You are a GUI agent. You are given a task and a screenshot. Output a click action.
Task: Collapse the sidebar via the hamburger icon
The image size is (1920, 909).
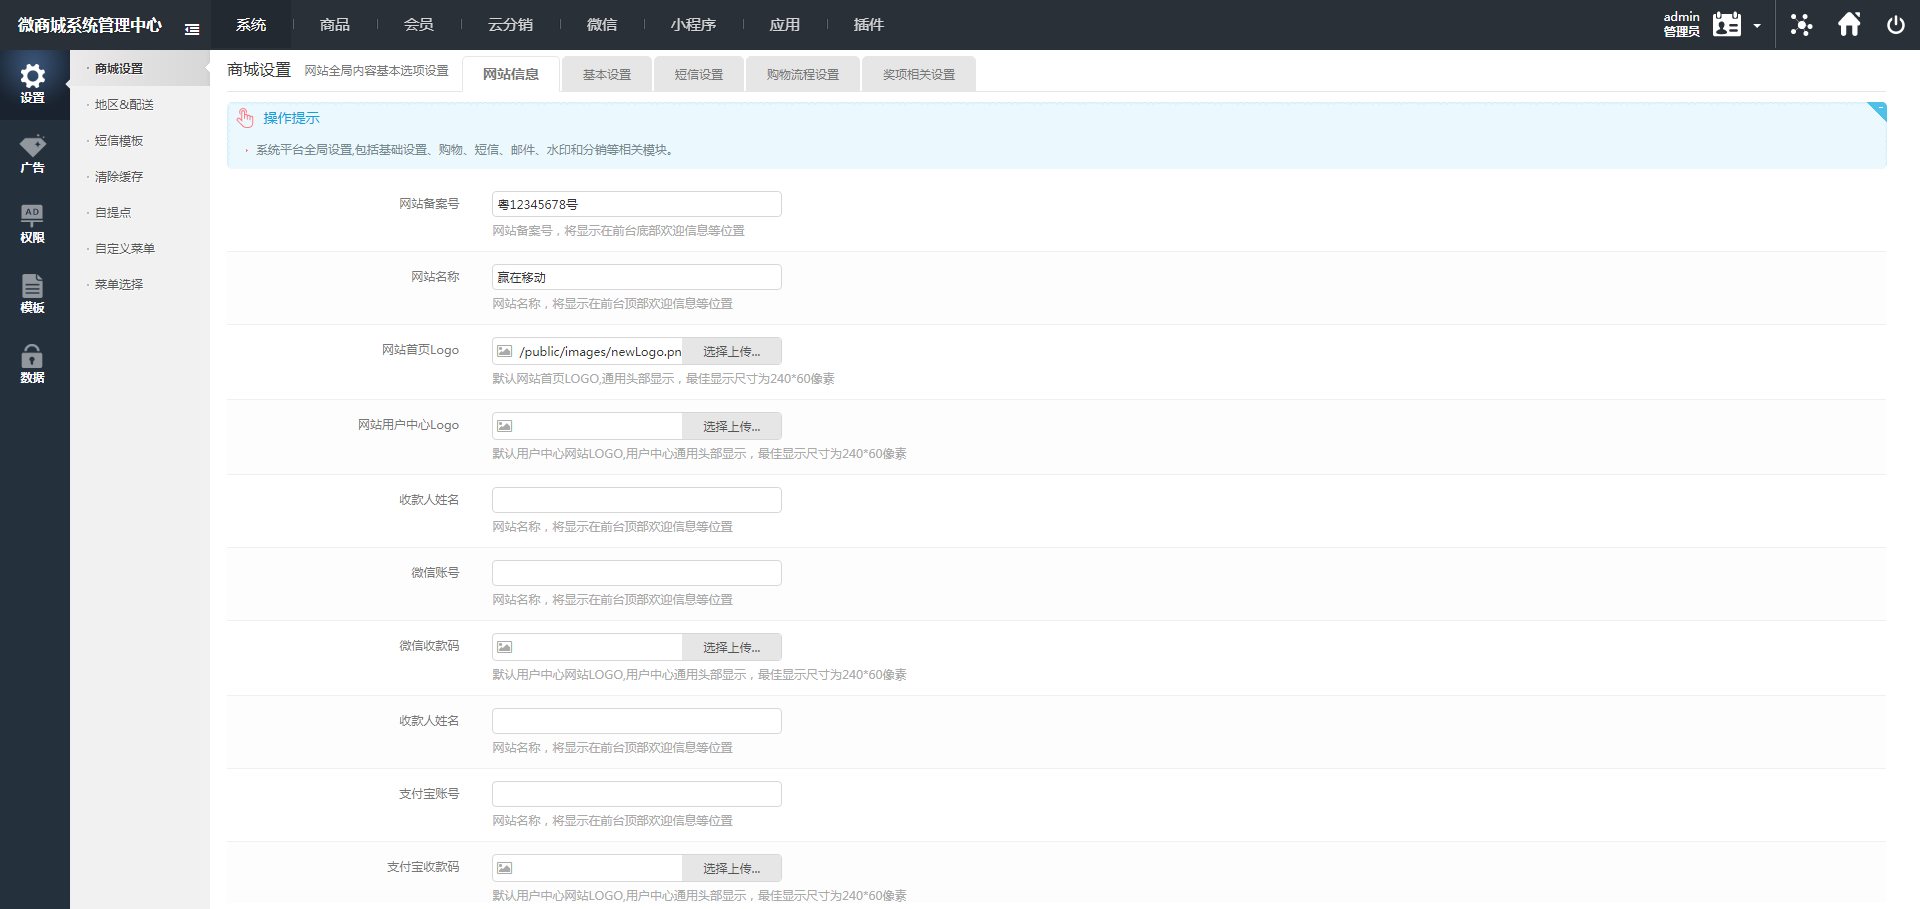coord(192,29)
